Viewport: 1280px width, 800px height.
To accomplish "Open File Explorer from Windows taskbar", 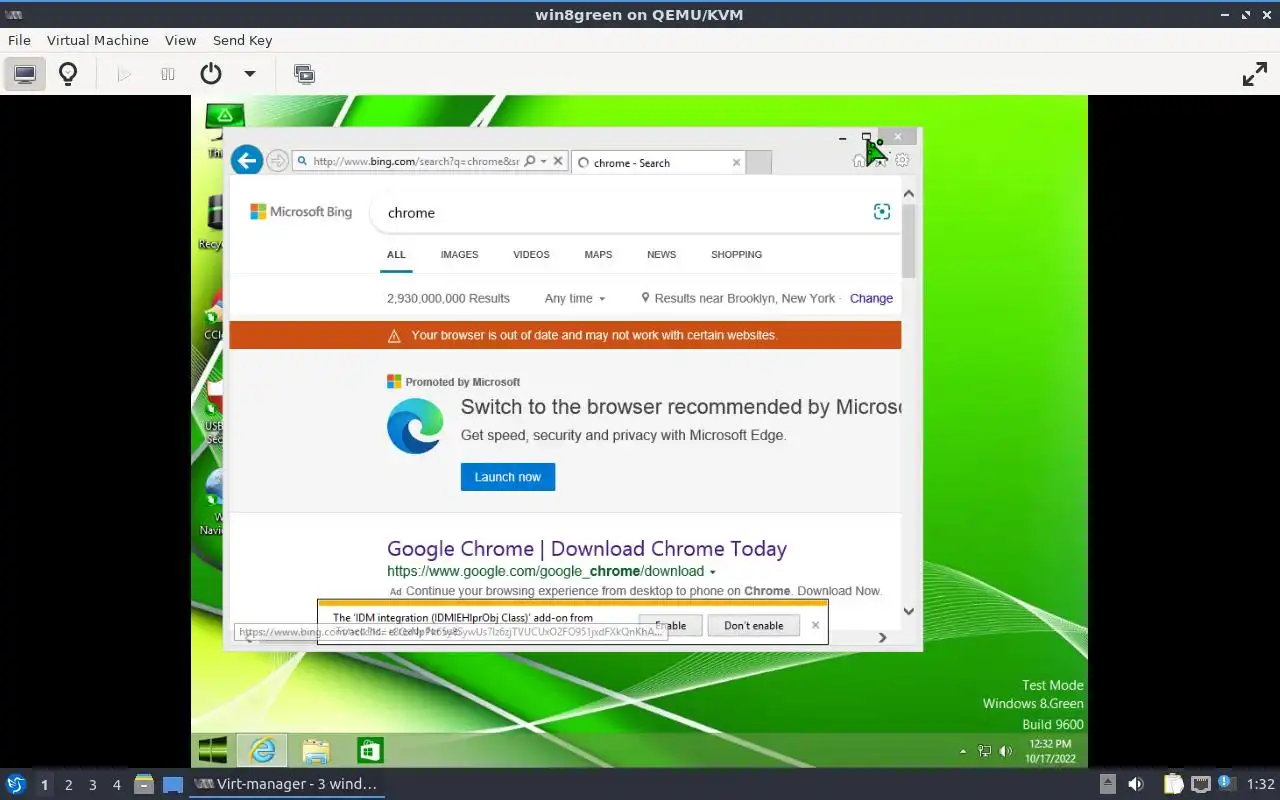I will 316,750.
